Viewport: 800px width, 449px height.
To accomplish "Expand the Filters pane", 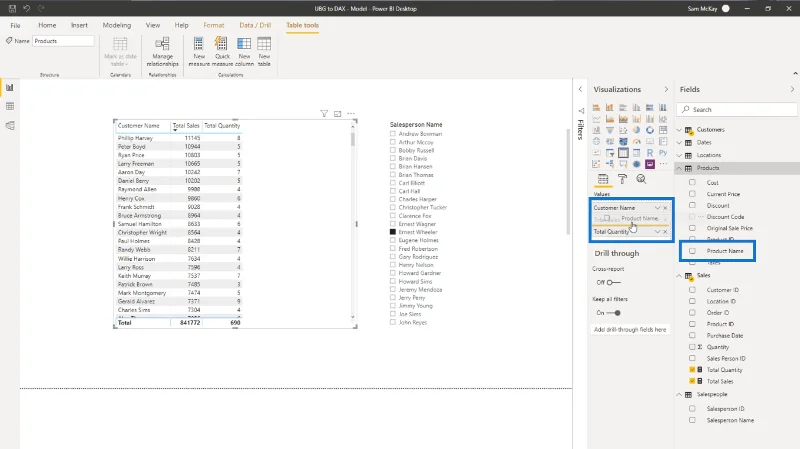I will click(580, 89).
